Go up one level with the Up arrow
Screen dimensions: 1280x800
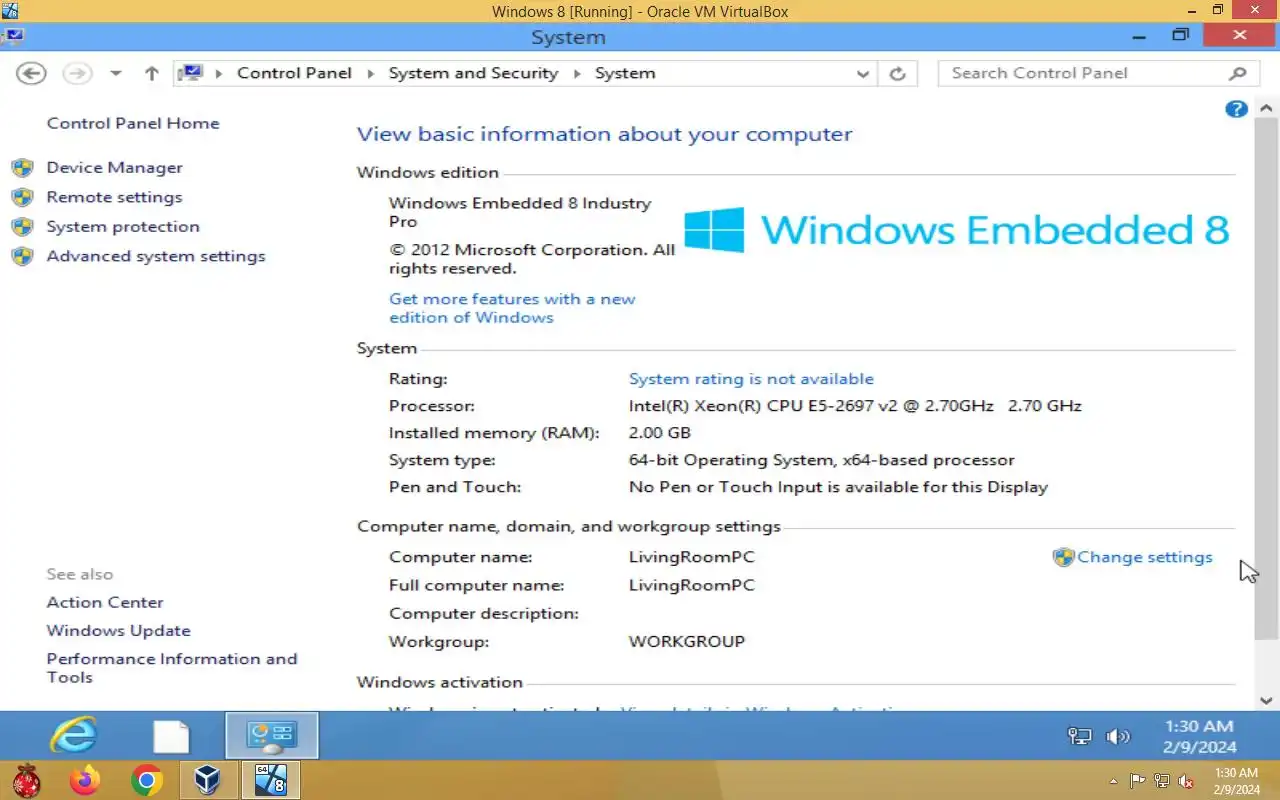point(152,73)
